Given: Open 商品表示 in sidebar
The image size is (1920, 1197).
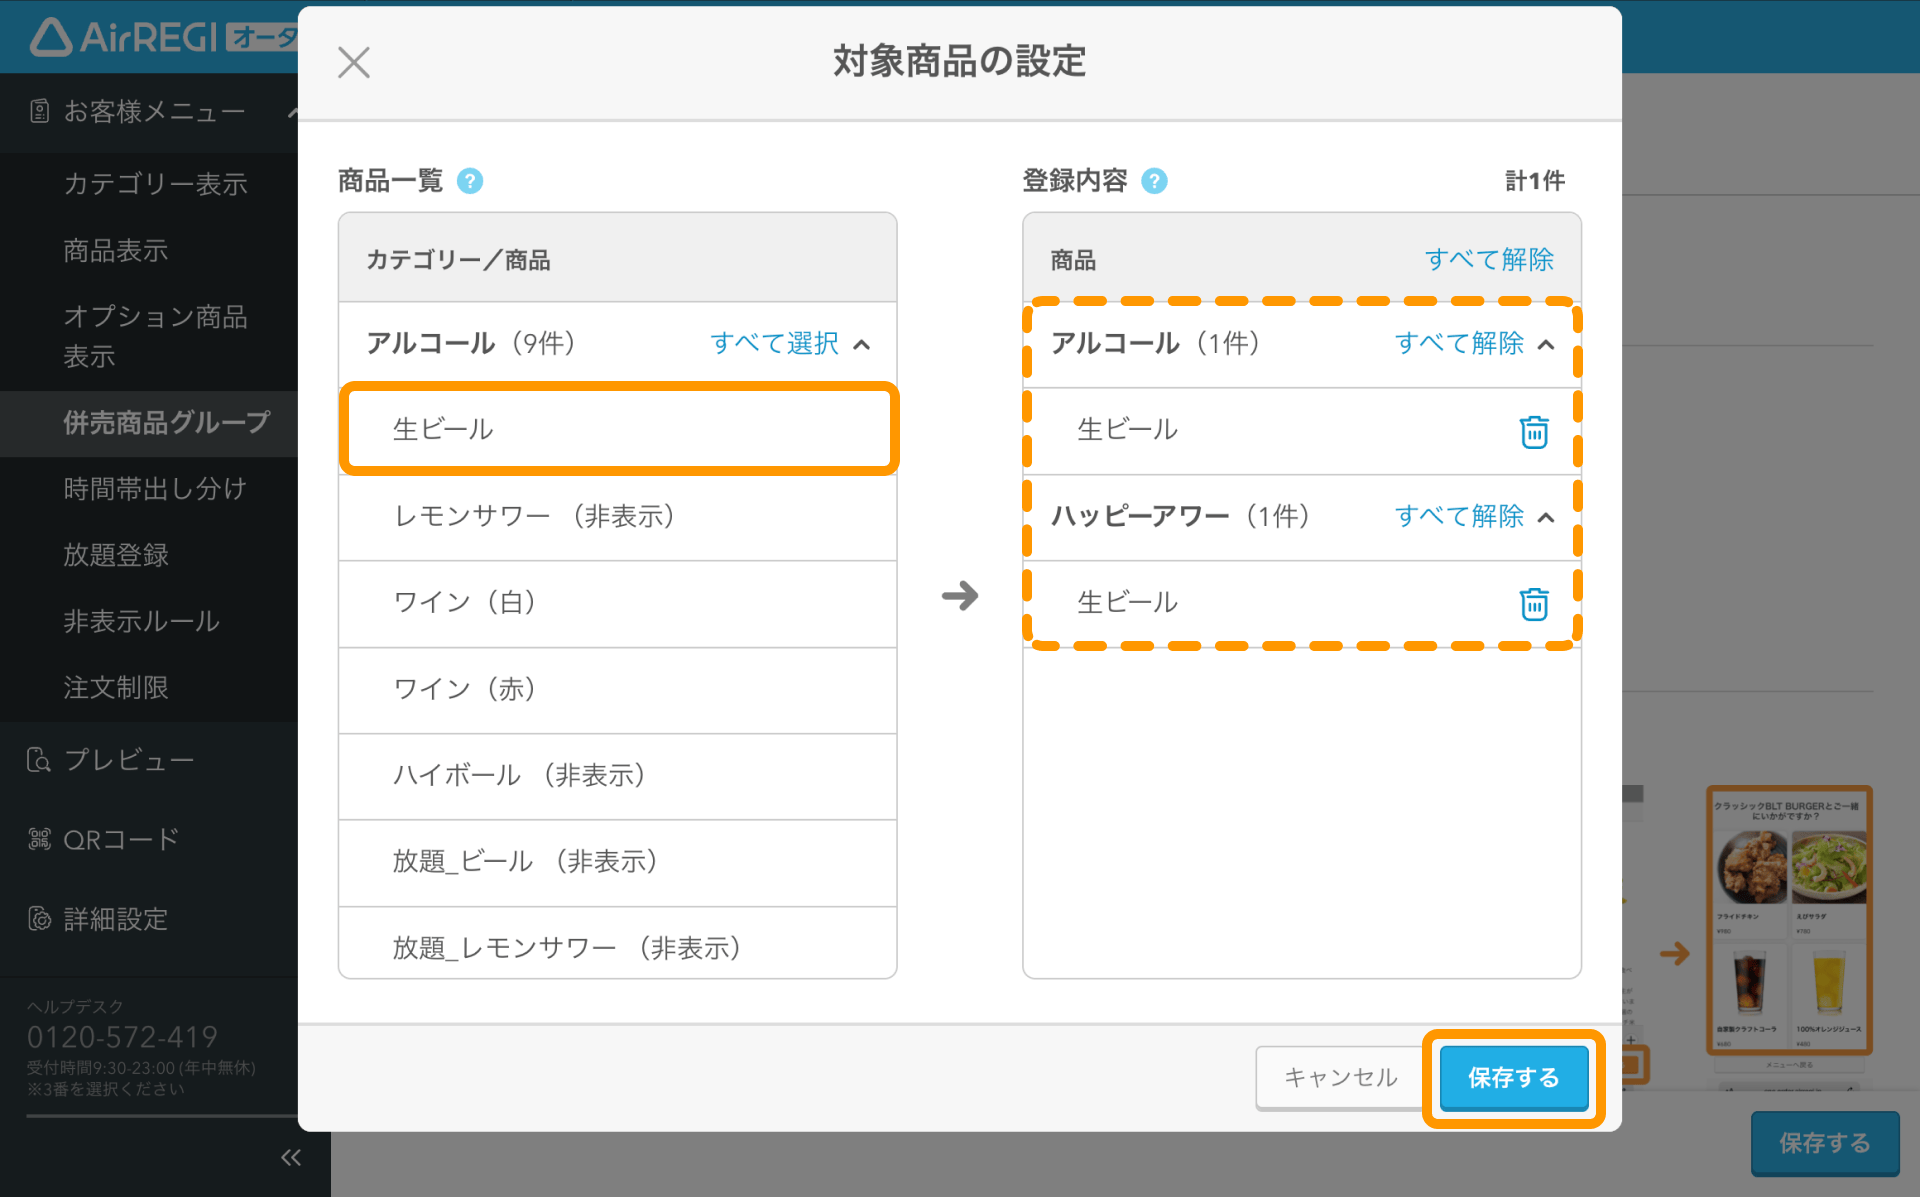Looking at the screenshot, I should tap(116, 250).
